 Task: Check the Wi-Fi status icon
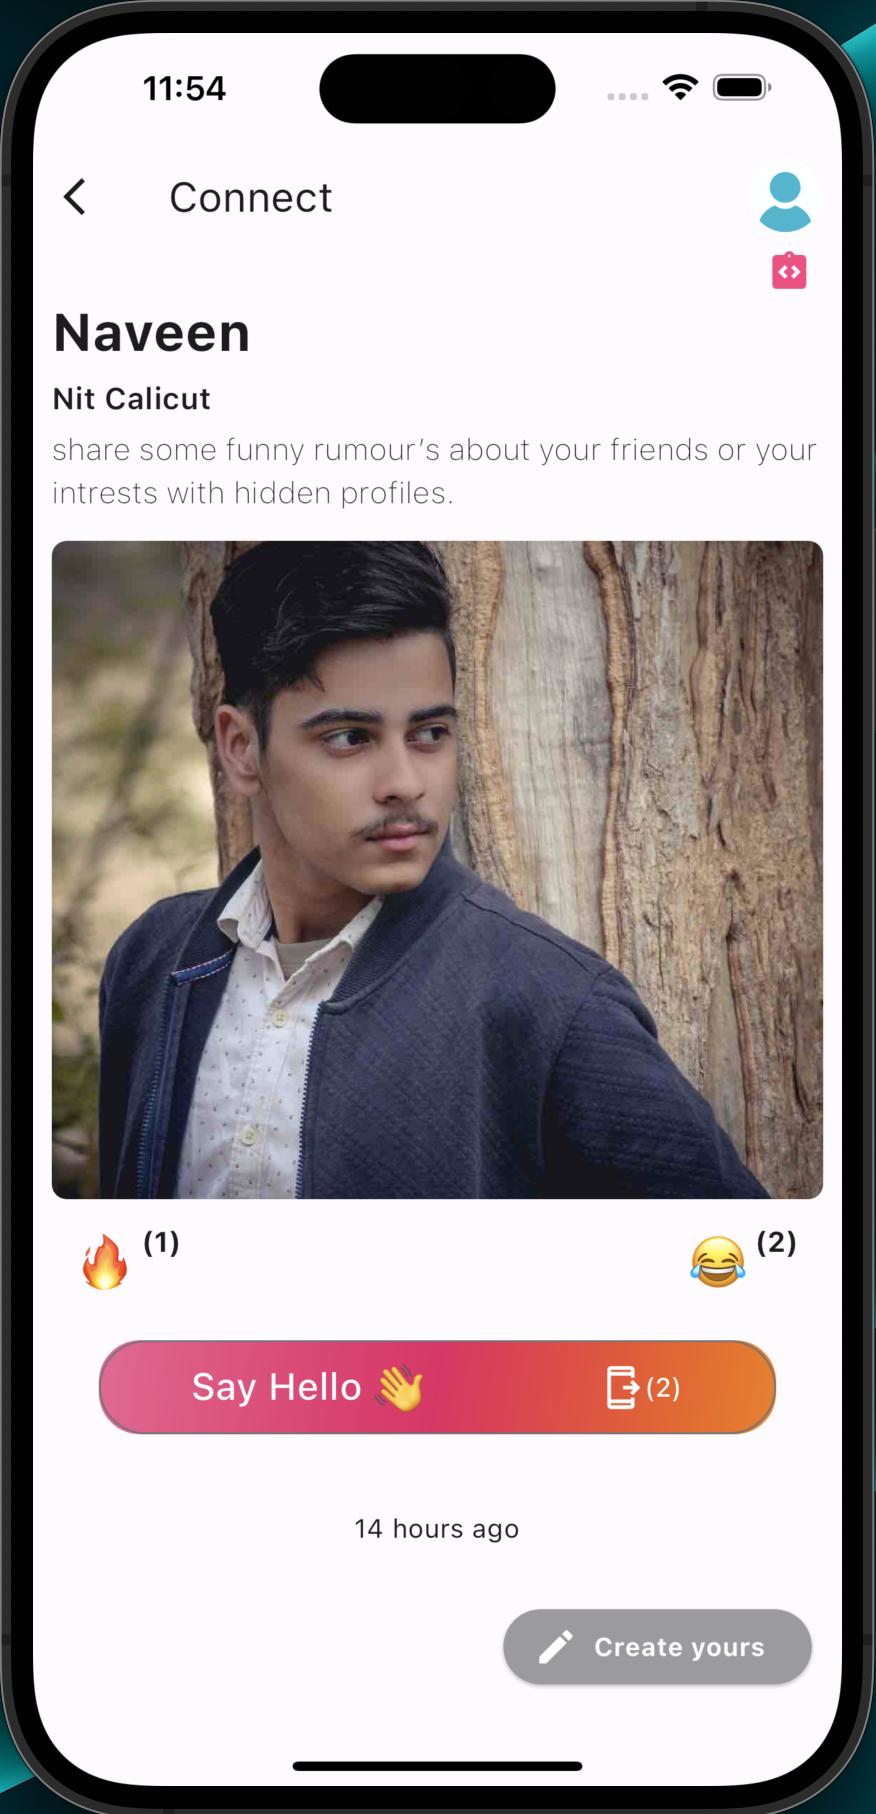point(681,87)
